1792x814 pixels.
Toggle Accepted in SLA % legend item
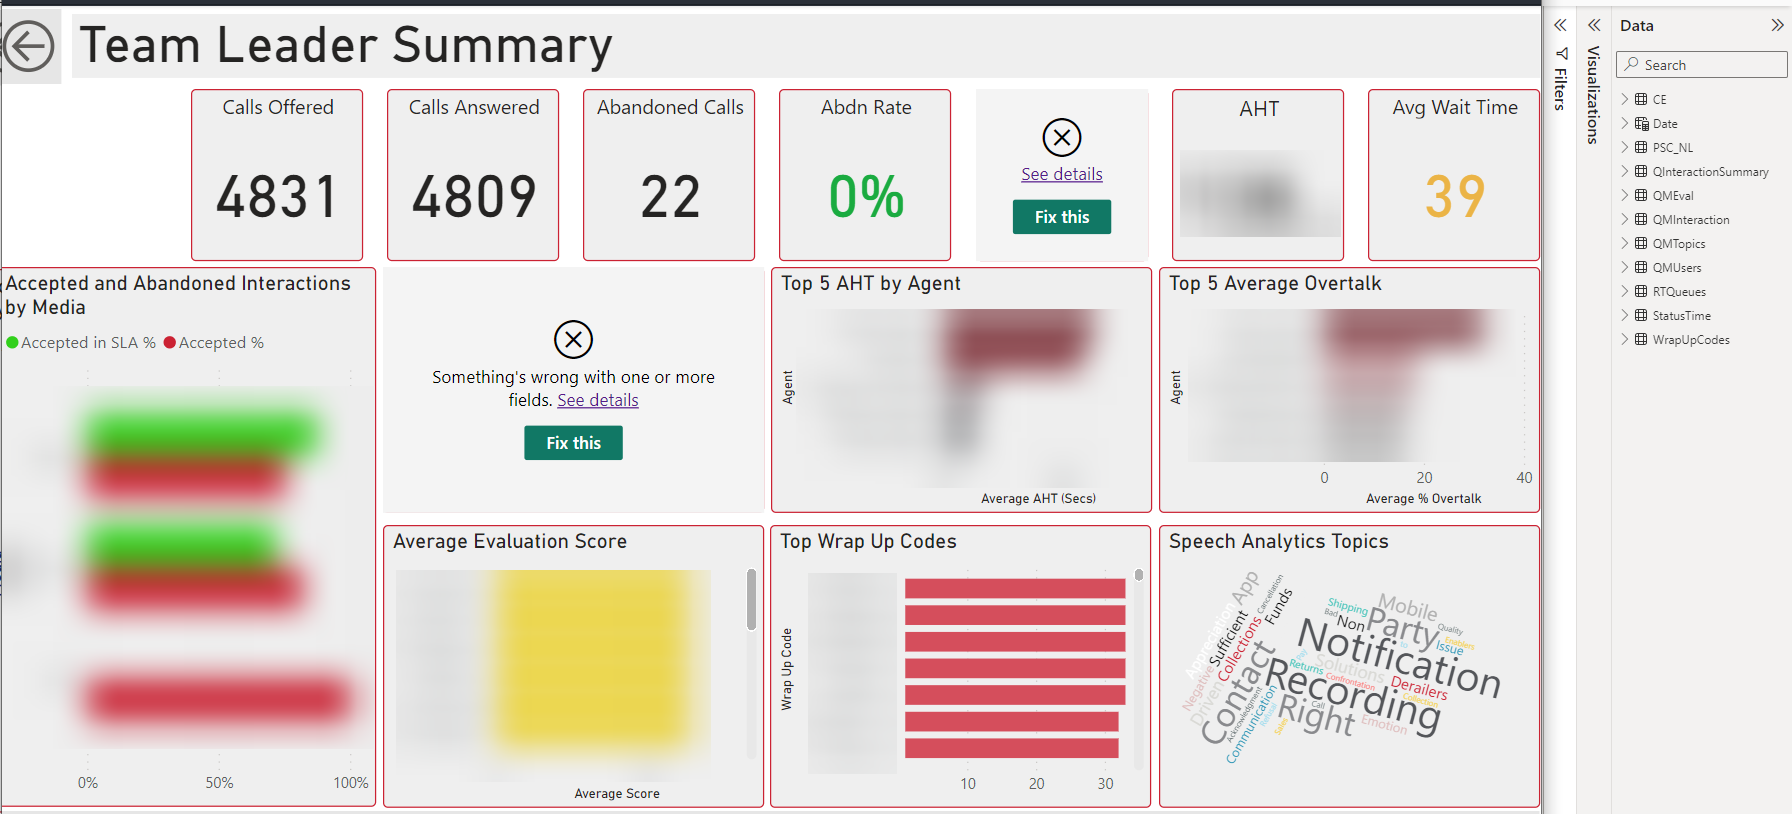81,342
